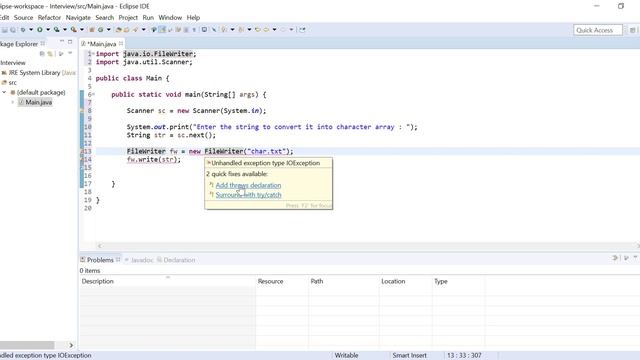This screenshot has height=360, width=640.
Task: Select the JRE System Library node
Action: coord(38,73)
